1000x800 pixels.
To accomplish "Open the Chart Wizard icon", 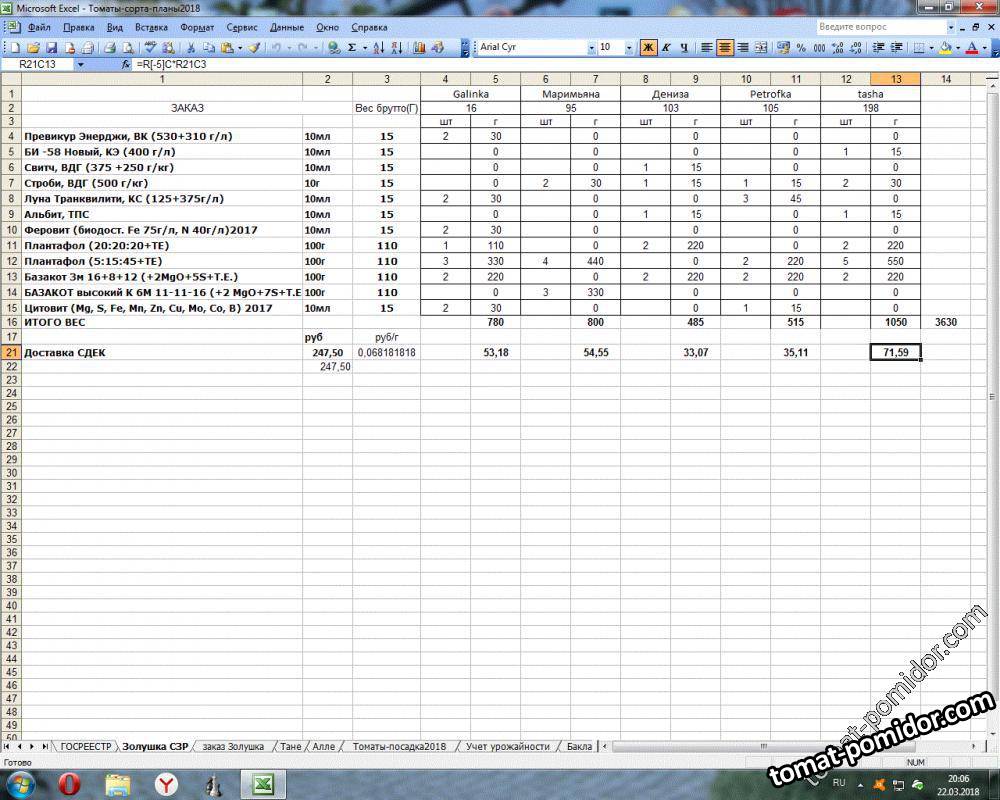I will click(419, 47).
